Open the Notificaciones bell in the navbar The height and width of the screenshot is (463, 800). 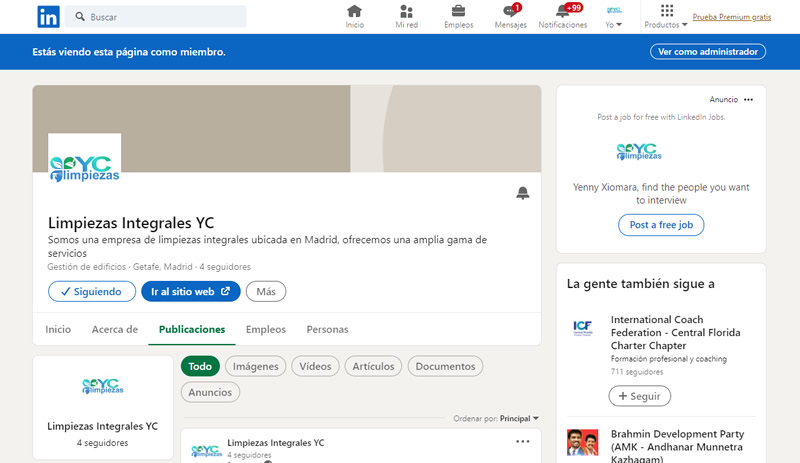pos(563,17)
